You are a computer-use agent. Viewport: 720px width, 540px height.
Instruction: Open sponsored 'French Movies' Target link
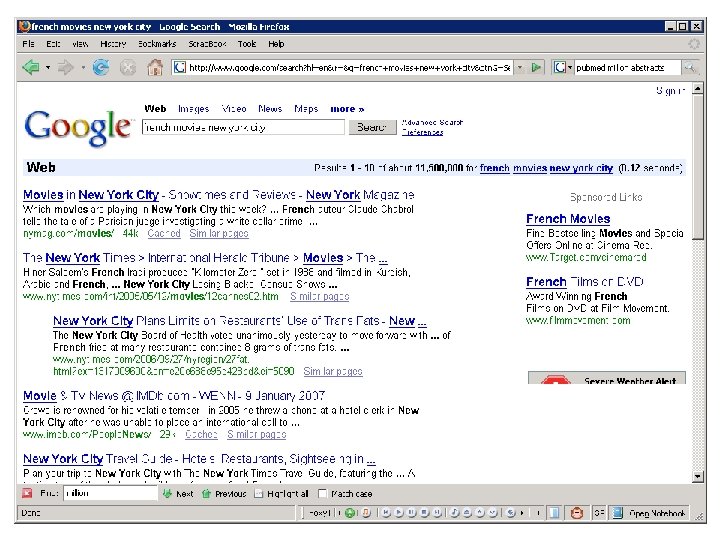568,219
